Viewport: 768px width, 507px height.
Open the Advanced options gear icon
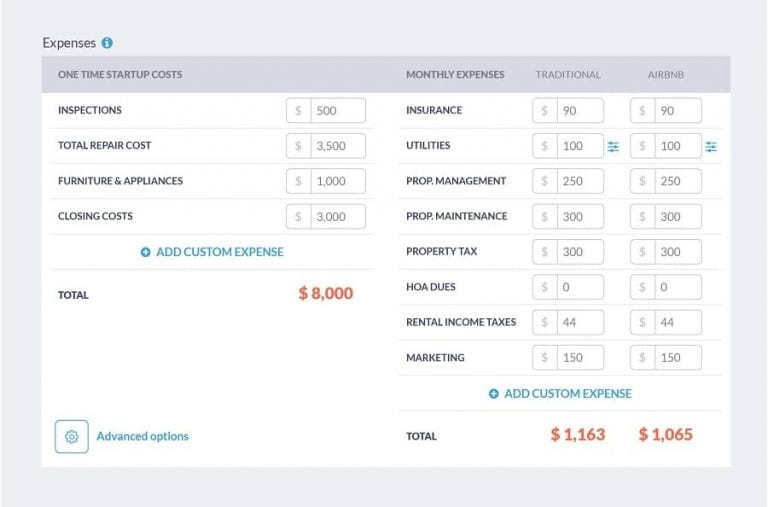[71, 437]
